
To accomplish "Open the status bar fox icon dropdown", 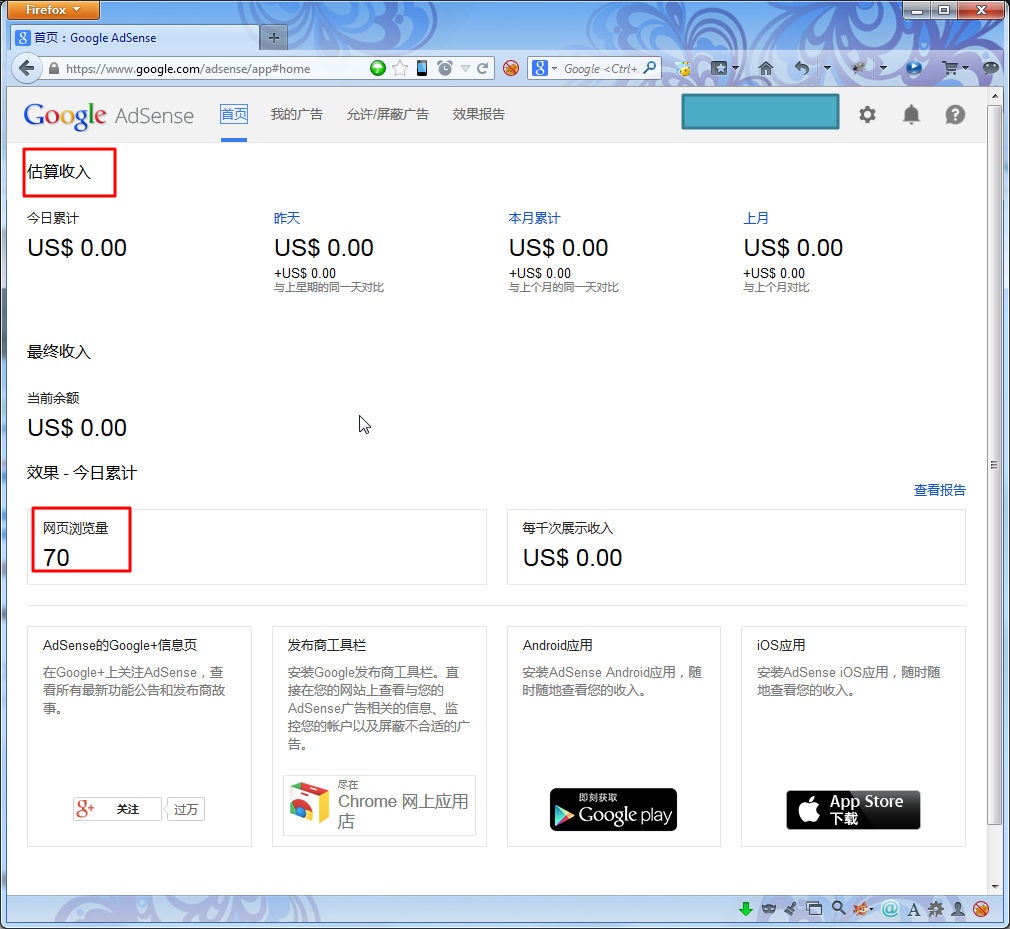I will click(x=872, y=910).
